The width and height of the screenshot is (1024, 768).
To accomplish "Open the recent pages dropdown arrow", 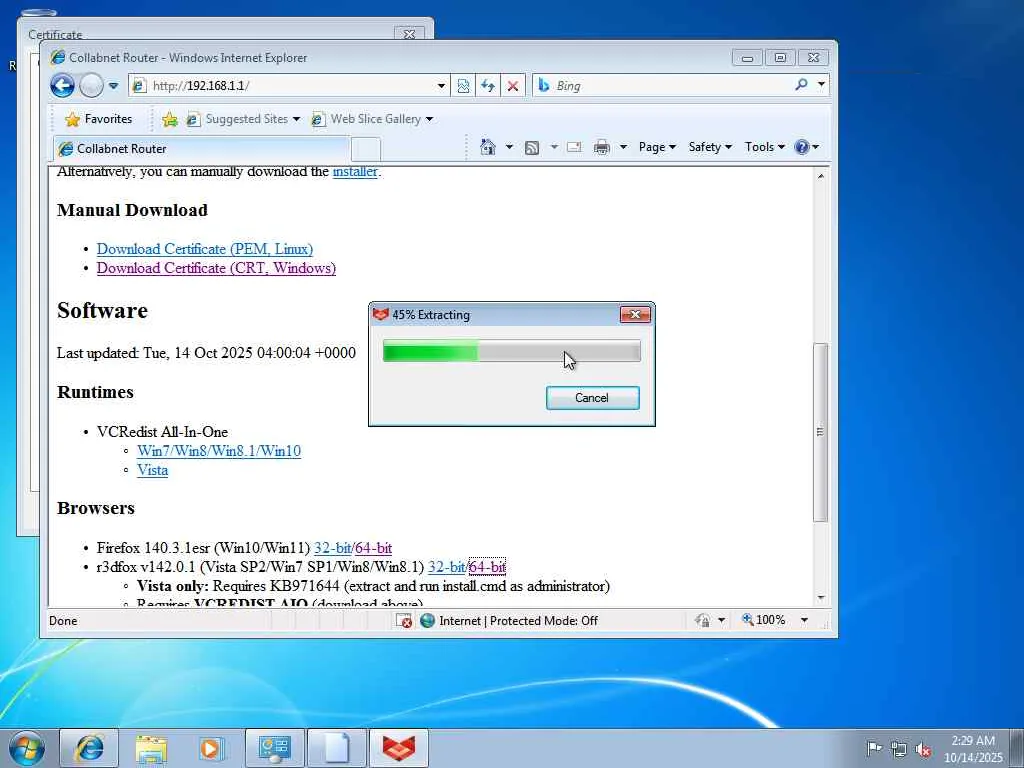I will (x=114, y=86).
